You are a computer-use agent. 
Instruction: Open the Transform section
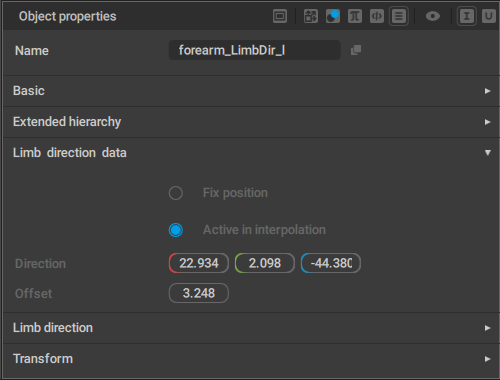coord(251,359)
